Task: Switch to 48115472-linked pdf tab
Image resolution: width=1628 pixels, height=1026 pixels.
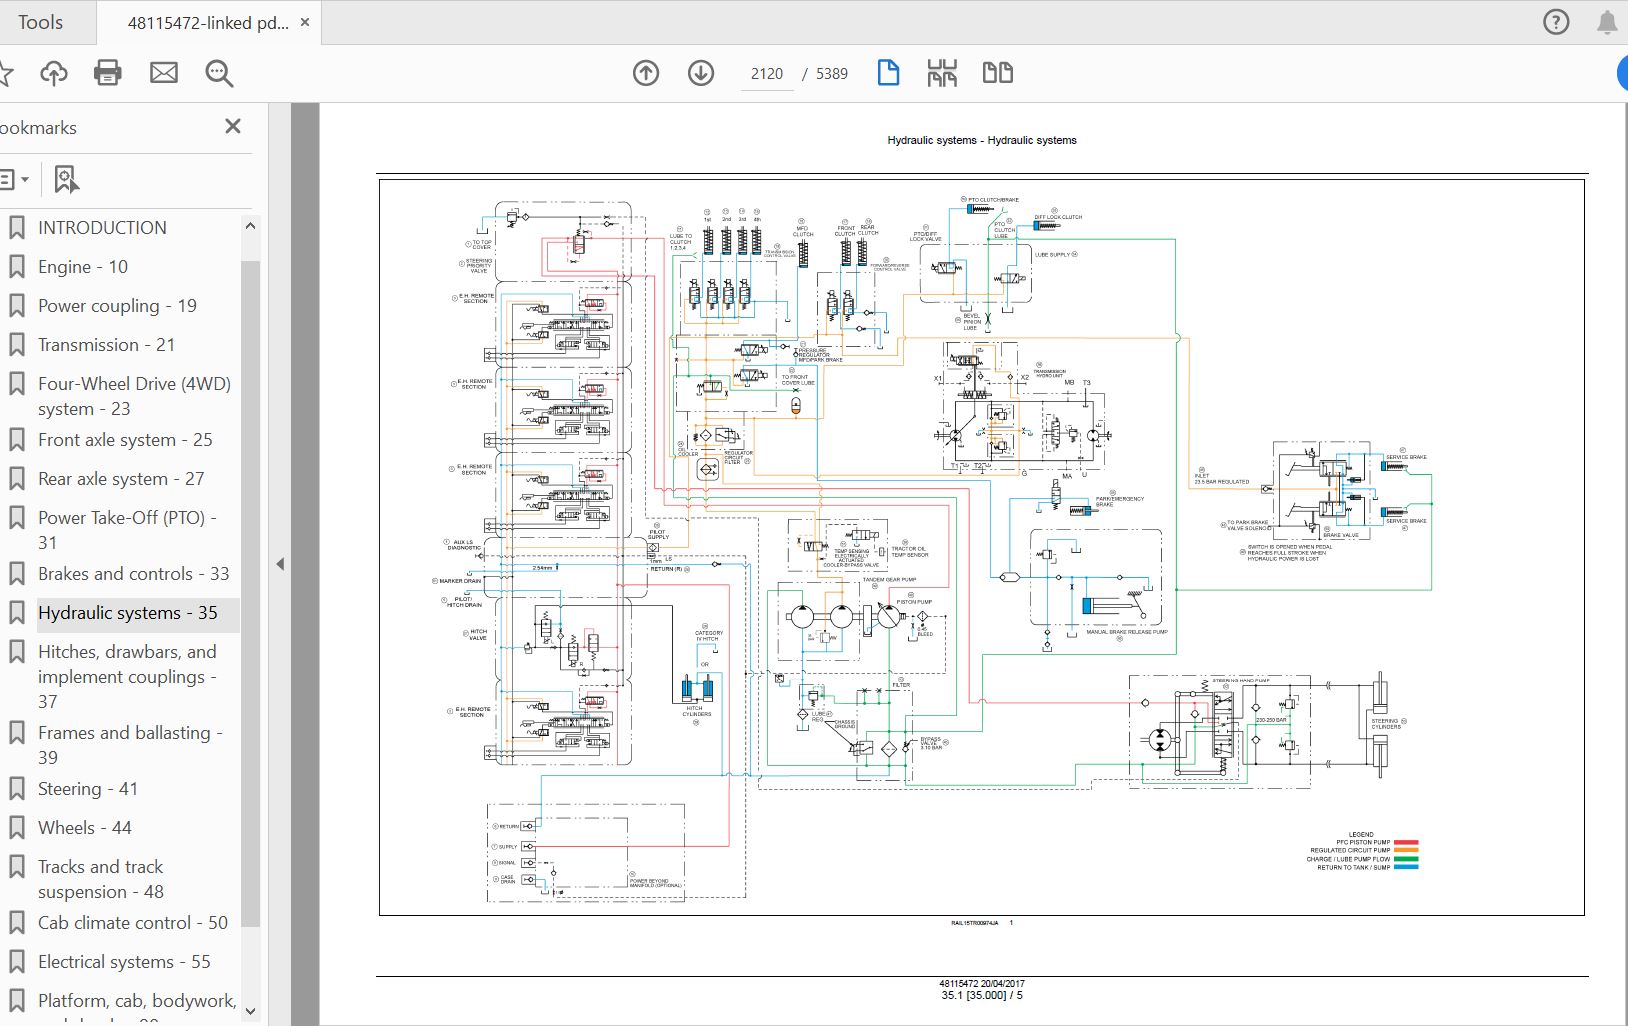Action: point(207,23)
